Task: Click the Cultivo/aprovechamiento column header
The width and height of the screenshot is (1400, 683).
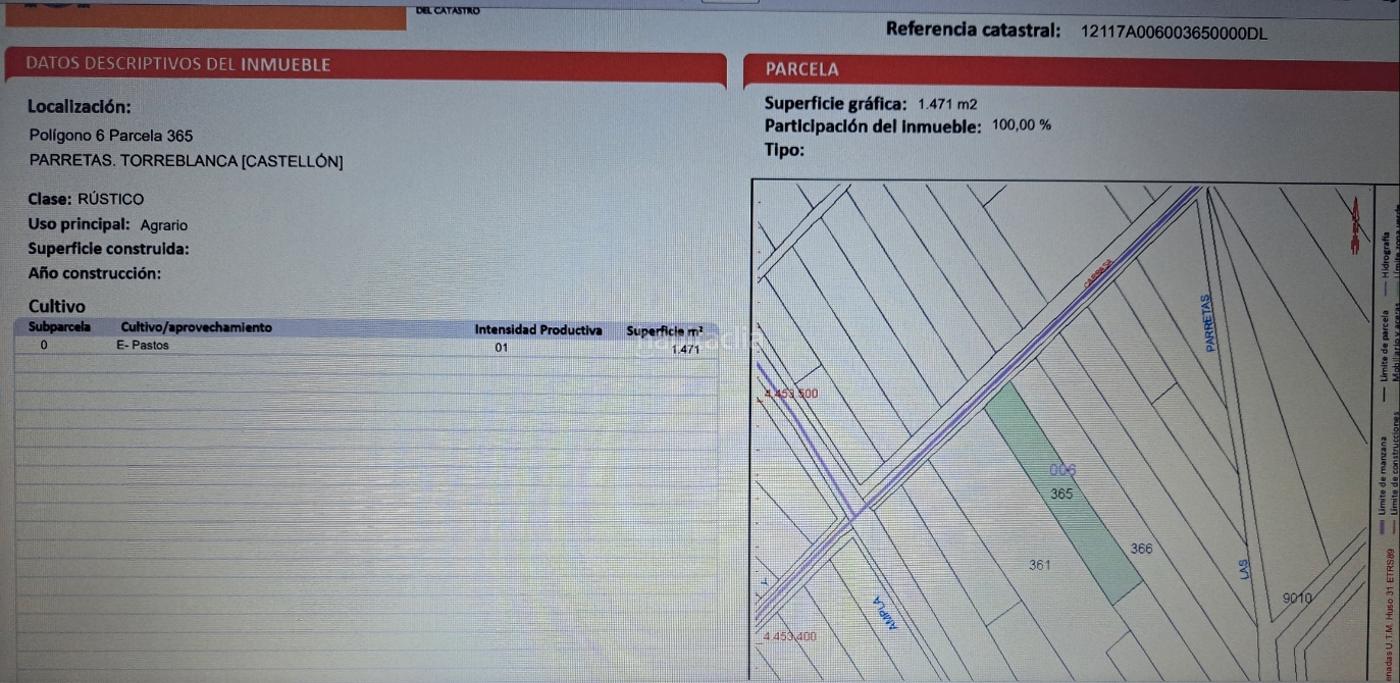Action: [x=195, y=327]
